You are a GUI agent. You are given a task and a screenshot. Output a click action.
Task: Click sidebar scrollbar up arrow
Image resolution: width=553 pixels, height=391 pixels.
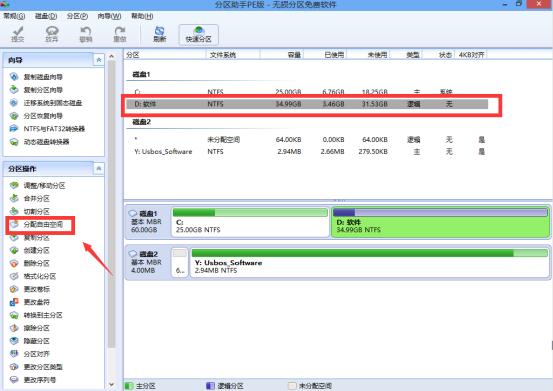coord(111,56)
